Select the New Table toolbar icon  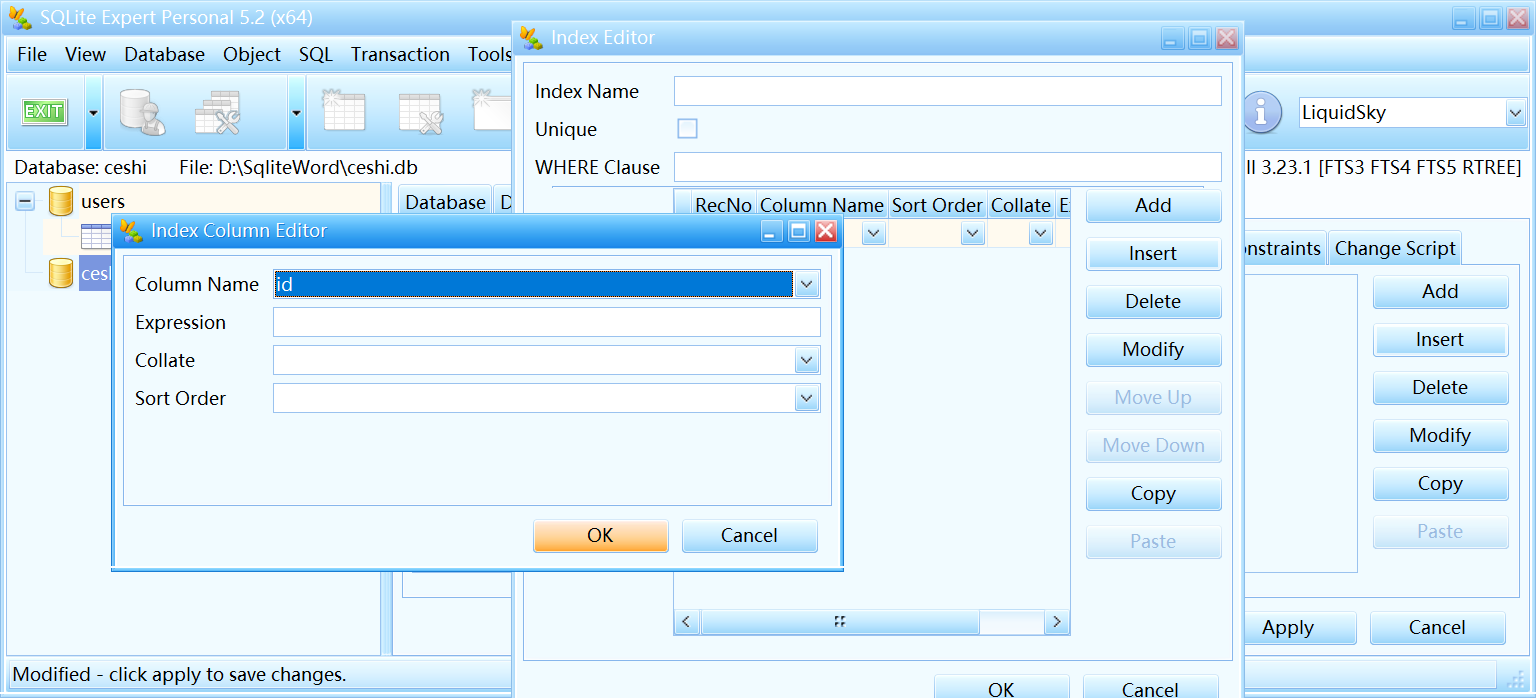pyautogui.click(x=343, y=111)
